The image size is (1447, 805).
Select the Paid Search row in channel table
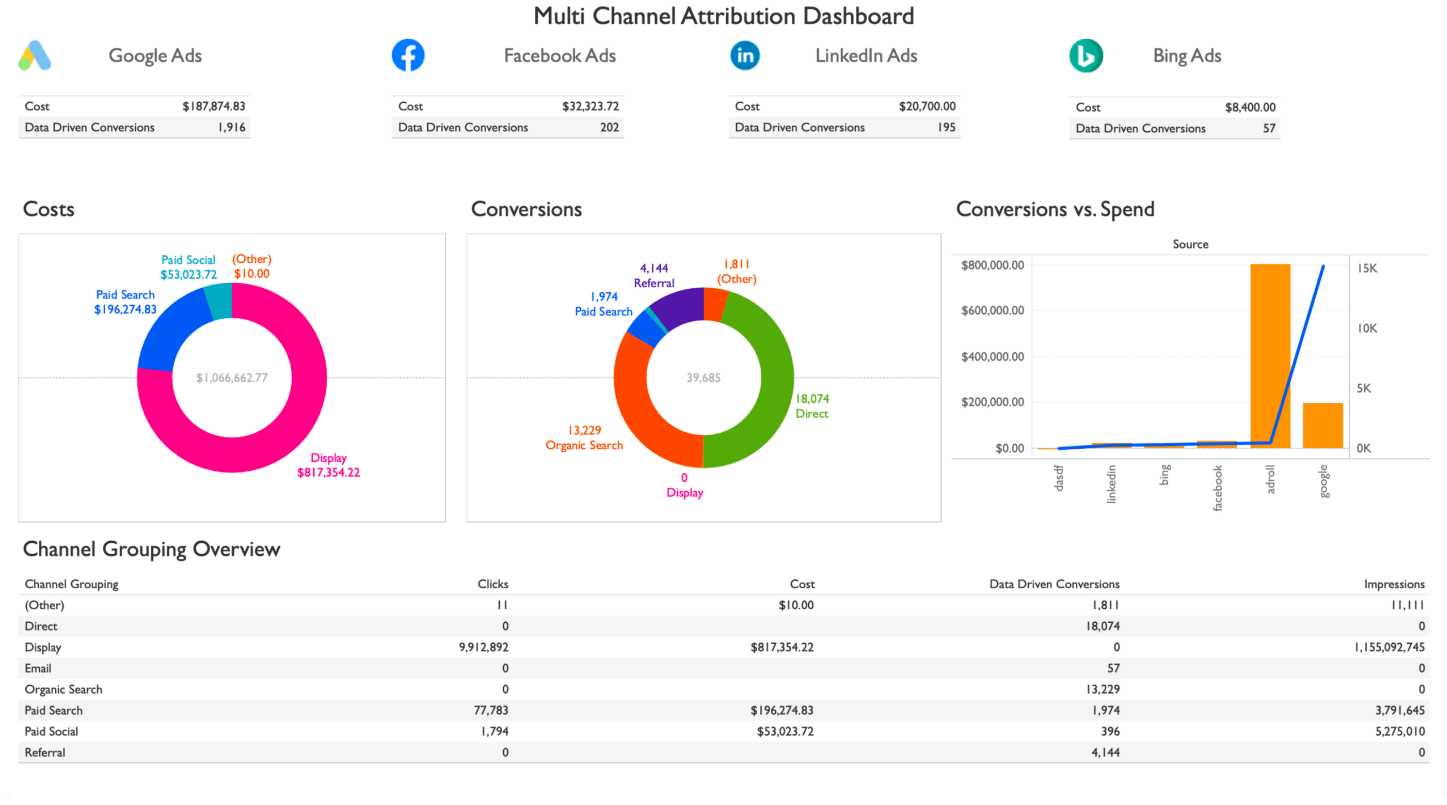coord(725,710)
